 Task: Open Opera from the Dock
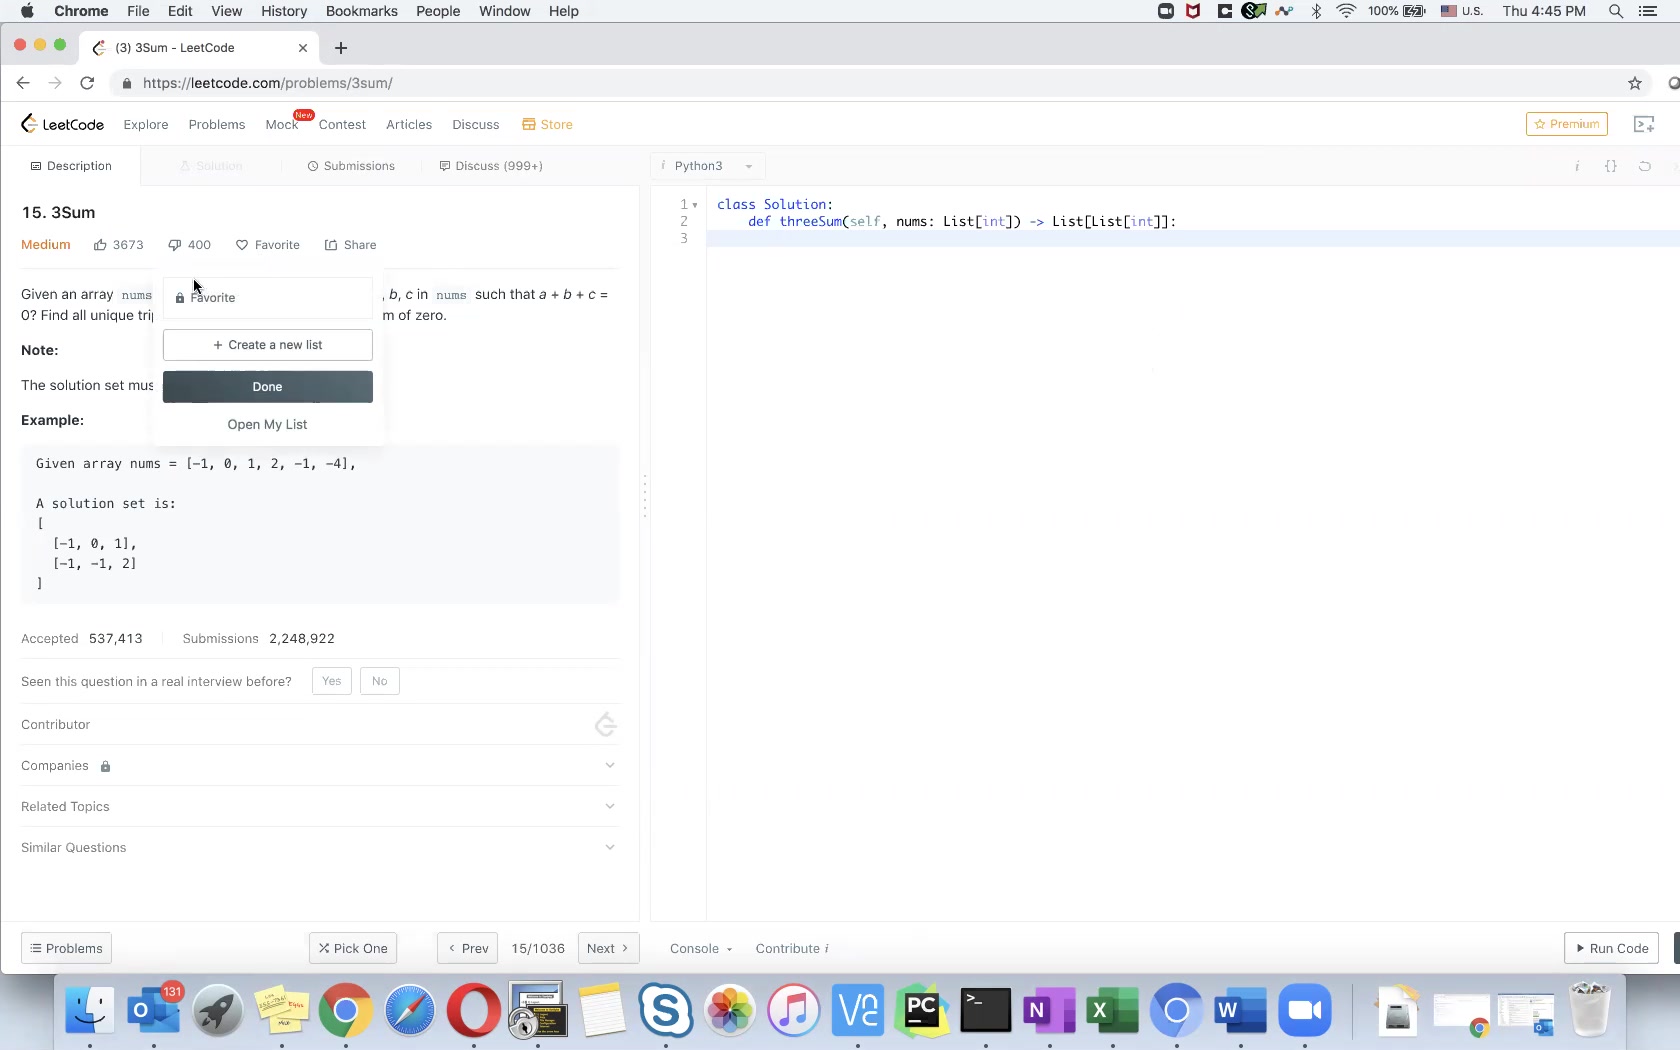(x=474, y=1012)
